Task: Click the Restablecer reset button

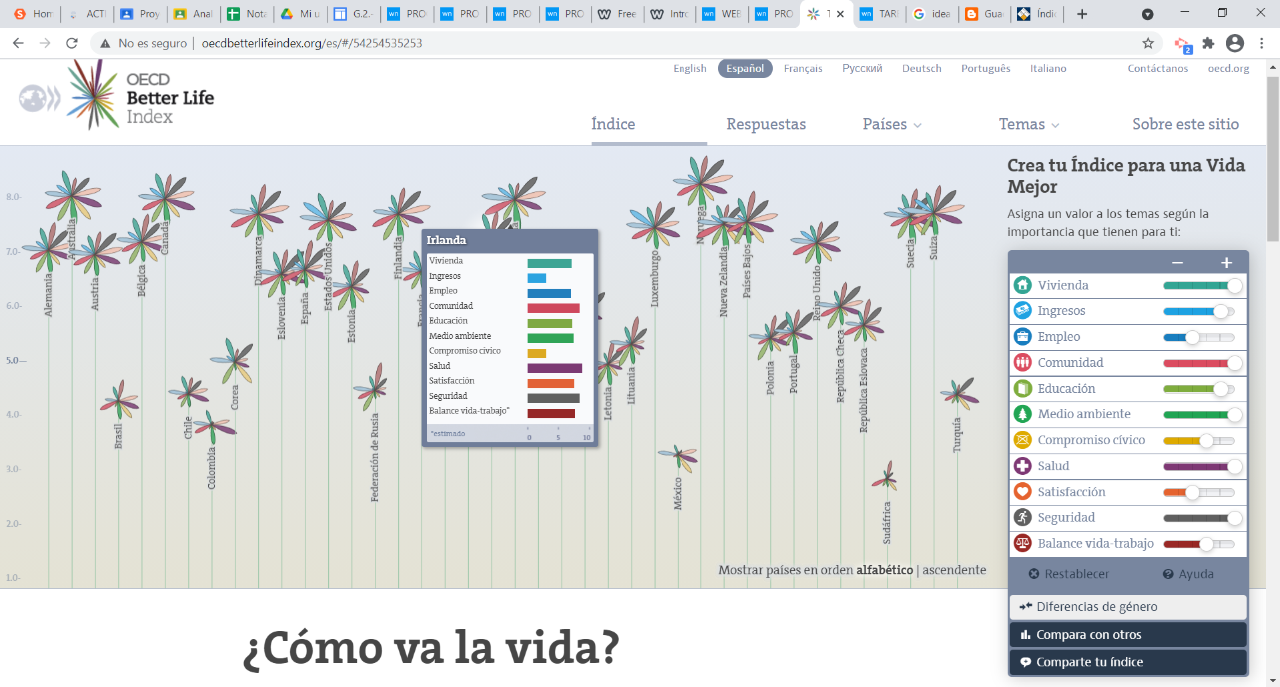Action: (x=1068, y=574)
